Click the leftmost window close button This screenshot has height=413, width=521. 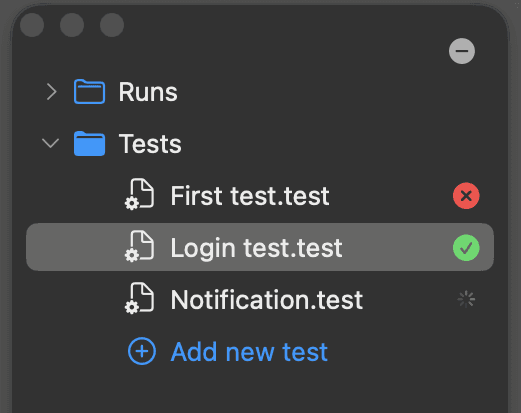[x=32, y=25]
